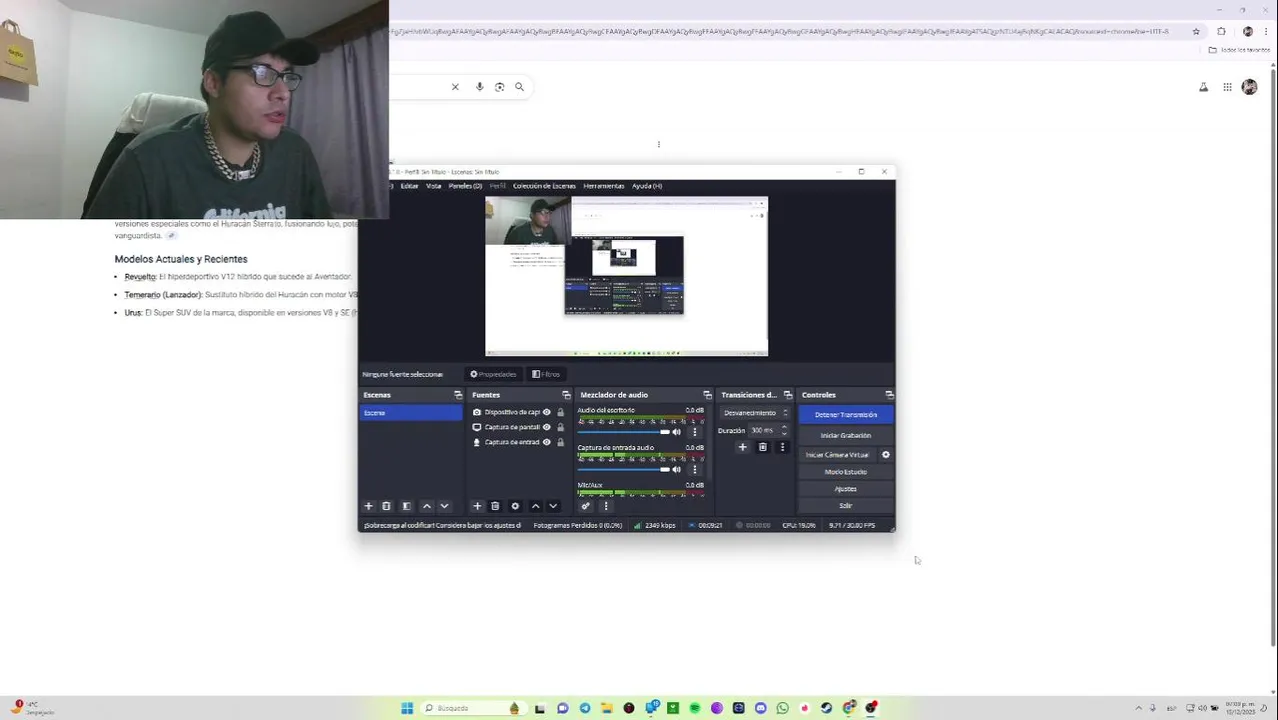Click Modo Estudio button
The height and width of the screenshot is (720, 1278).
pos(846,472)
